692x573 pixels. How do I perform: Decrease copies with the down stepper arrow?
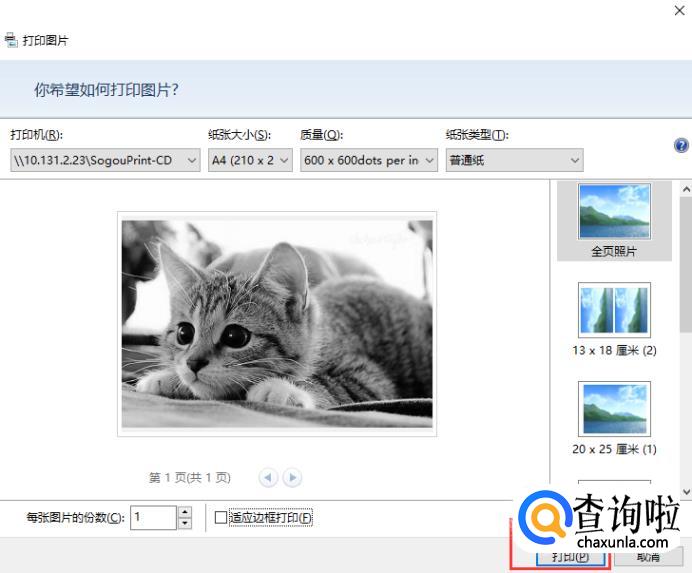(185, 524)
